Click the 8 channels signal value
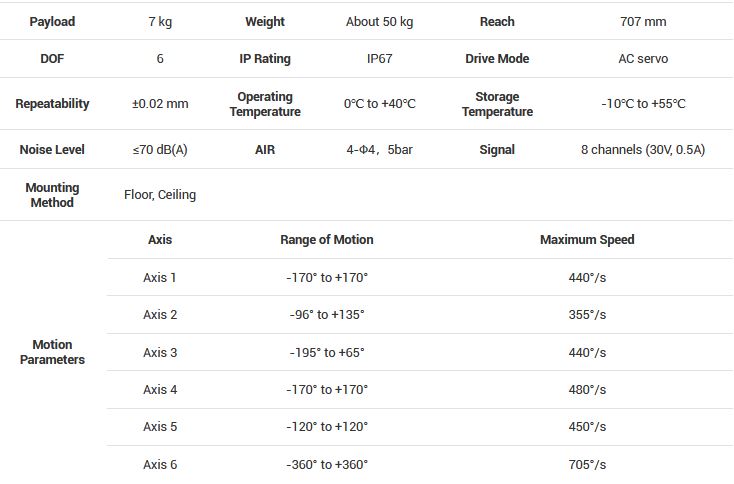The height and width of the screenshot is (484, 734). pyautogui.click(x=642, y=150)
